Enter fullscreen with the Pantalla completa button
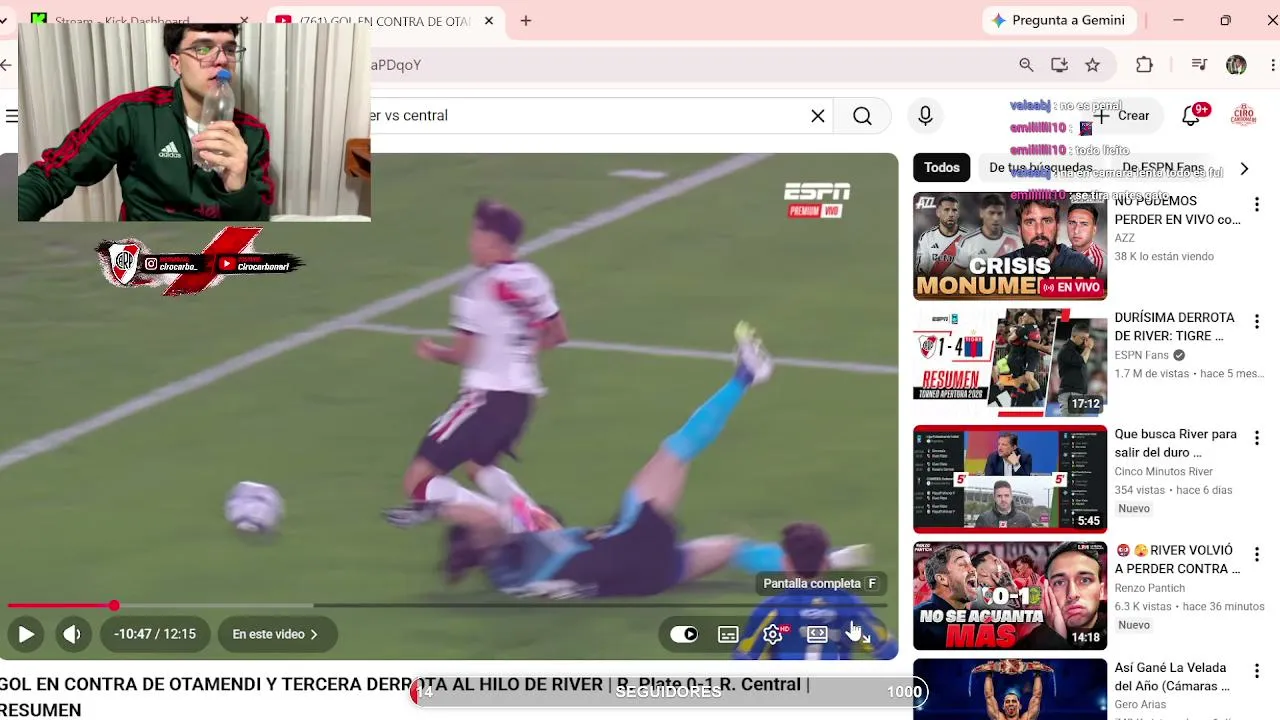The image size is (1280, 720). coord(862,634)
